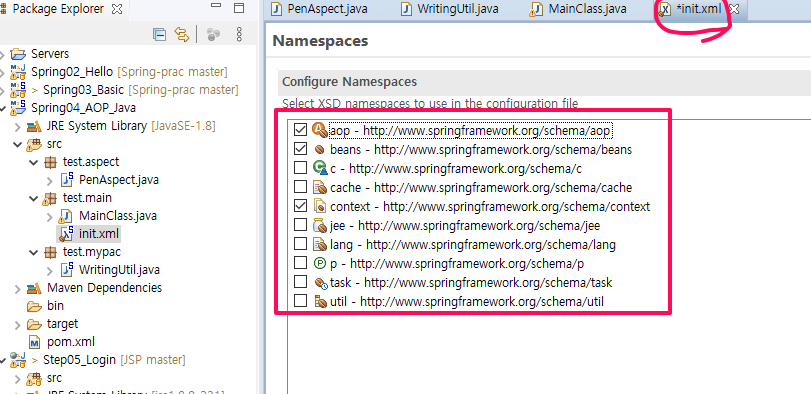Collapse the test.main package
Image resolution: width=811 pixels, height=394 pixels.
click(x=34, y=199)
